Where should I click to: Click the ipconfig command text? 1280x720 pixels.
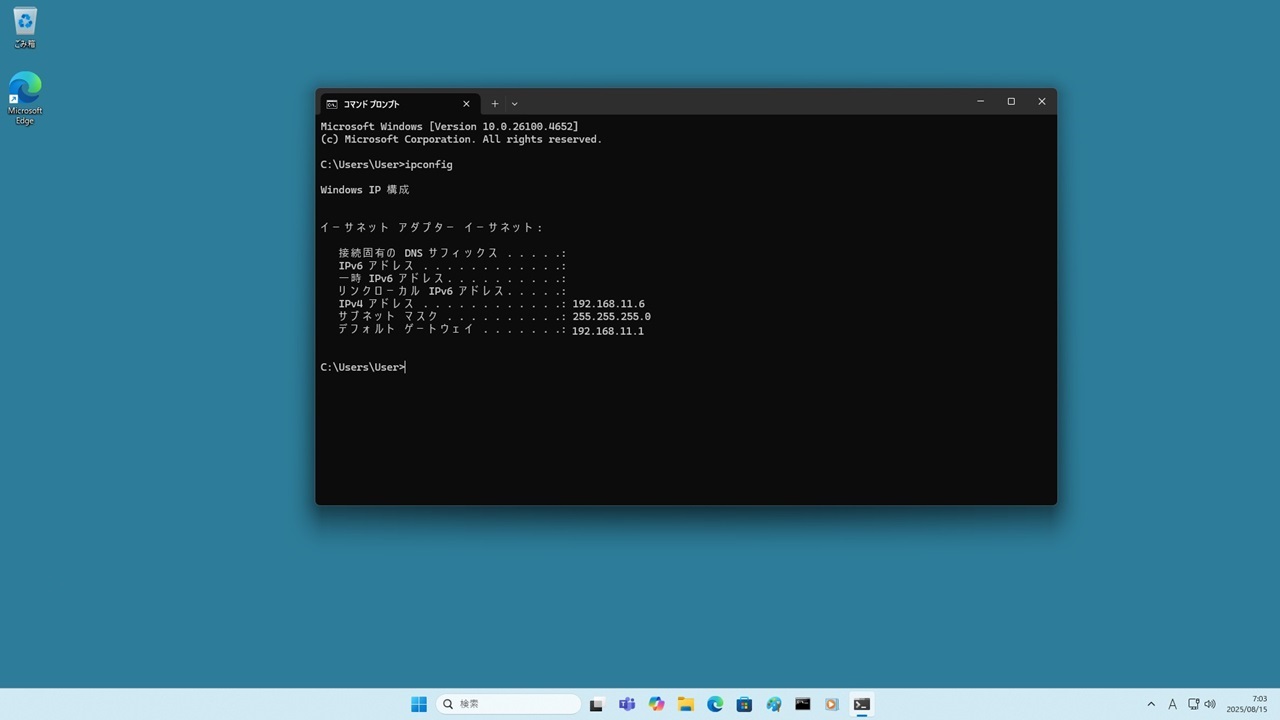click(x=429, y=164)
